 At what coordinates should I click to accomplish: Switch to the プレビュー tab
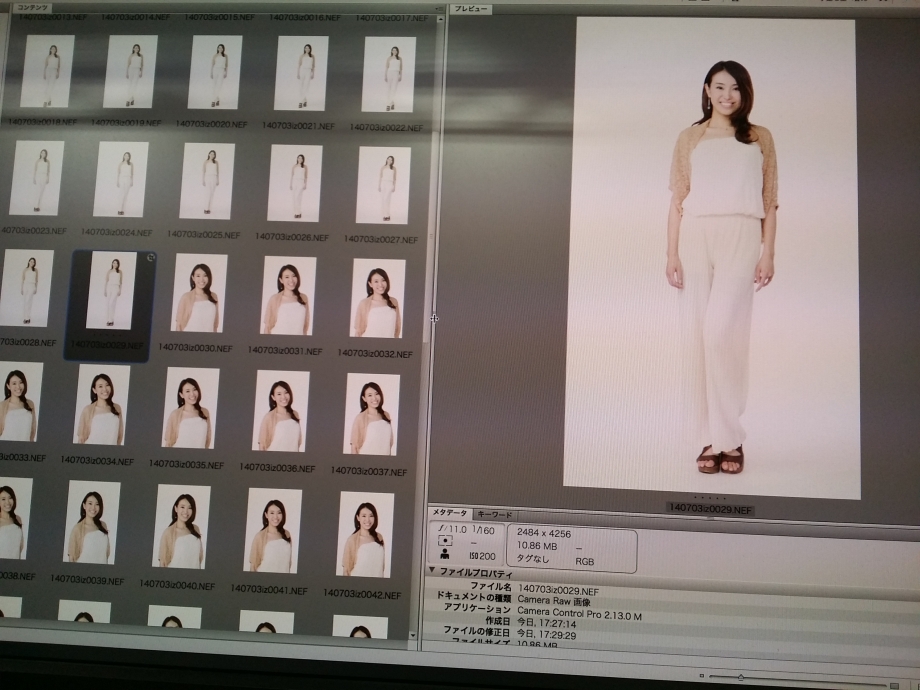point(472,9)
